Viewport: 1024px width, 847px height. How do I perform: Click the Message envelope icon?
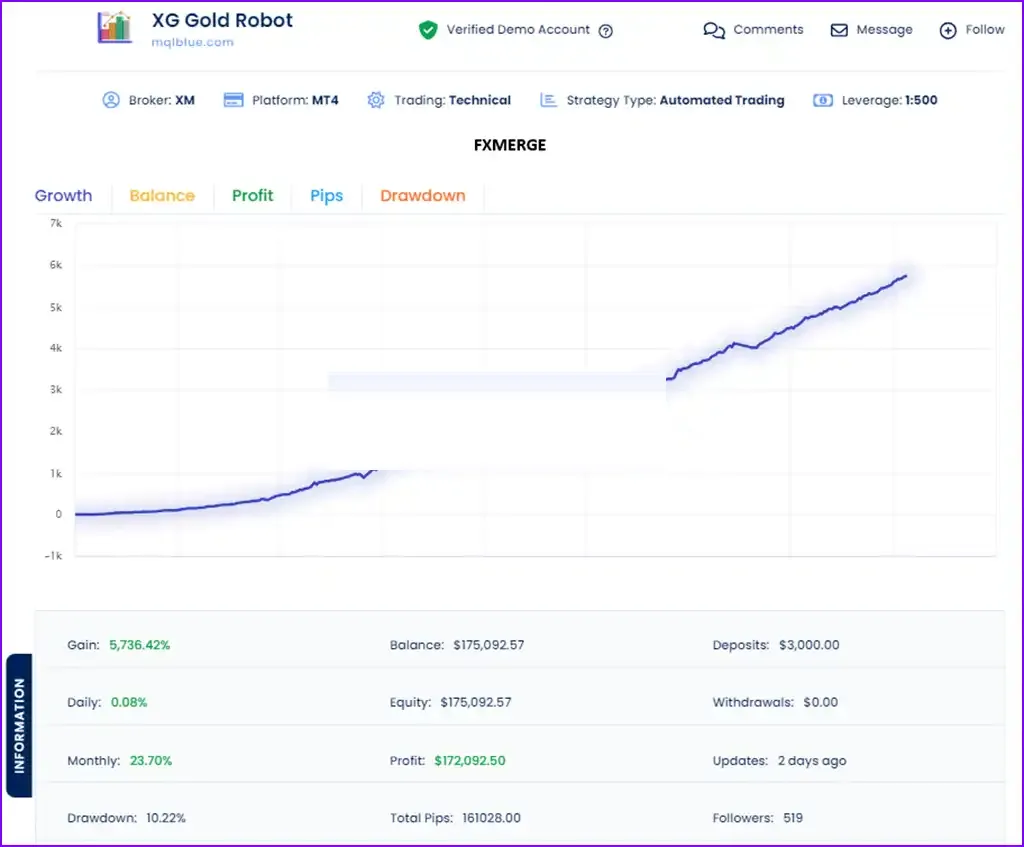839,31
